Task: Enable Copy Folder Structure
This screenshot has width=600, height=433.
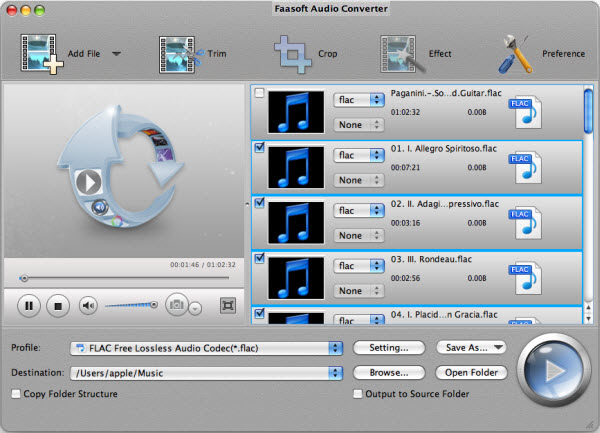Action: point(16,394)
